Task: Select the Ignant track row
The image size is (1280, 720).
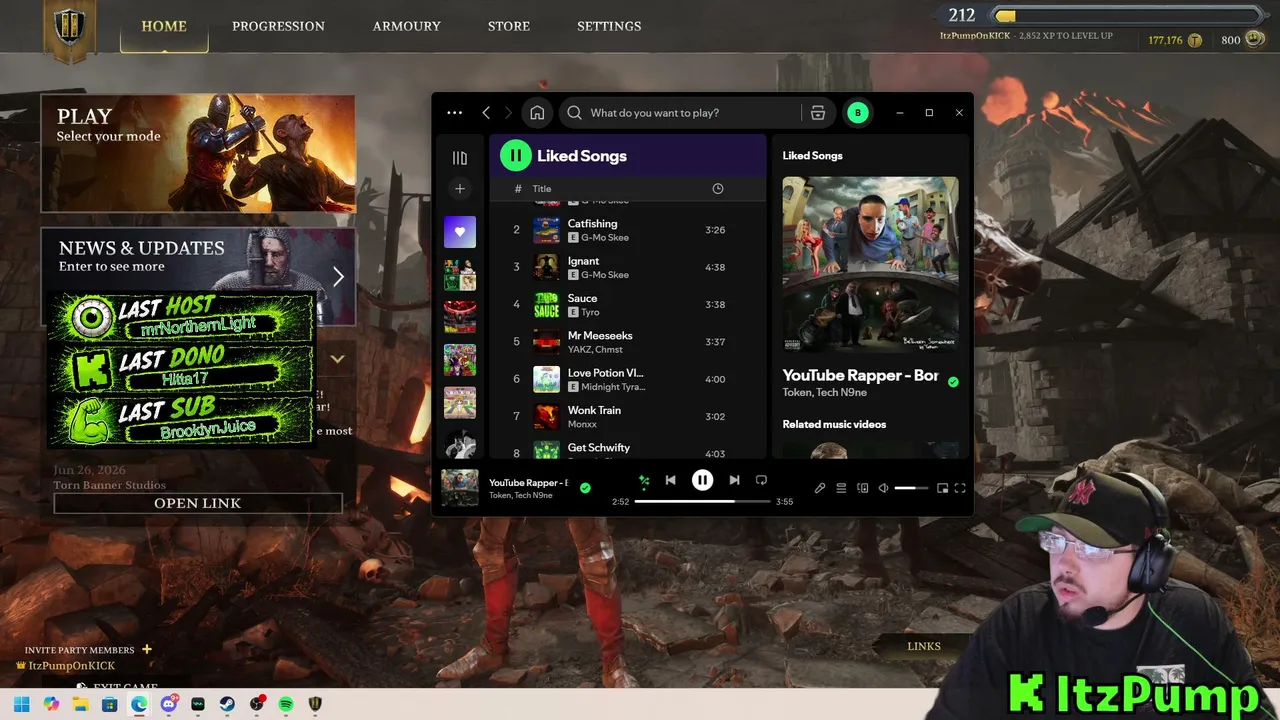Action: coord(628,267)
